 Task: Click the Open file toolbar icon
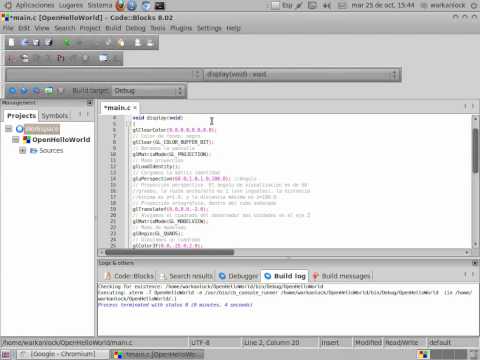tap(25, 43)
